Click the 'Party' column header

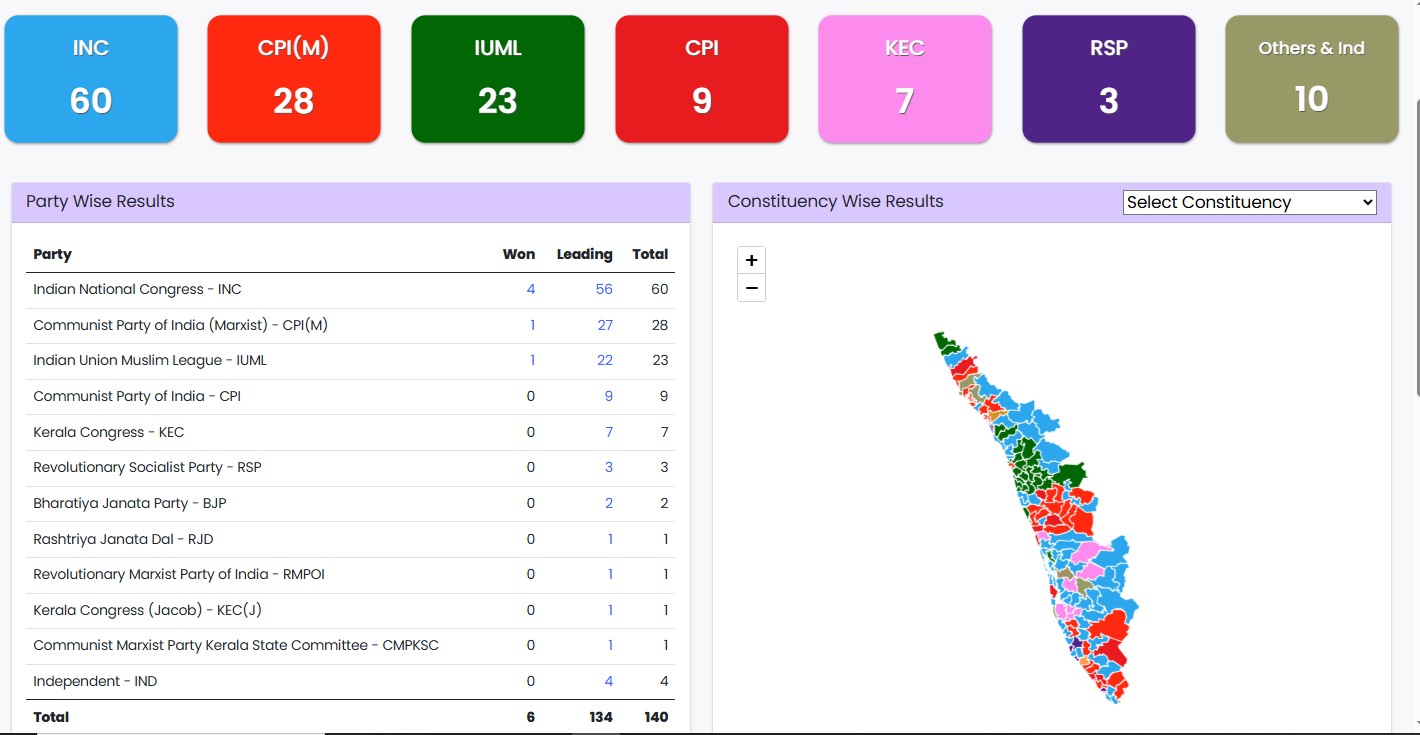pos(52,254)
